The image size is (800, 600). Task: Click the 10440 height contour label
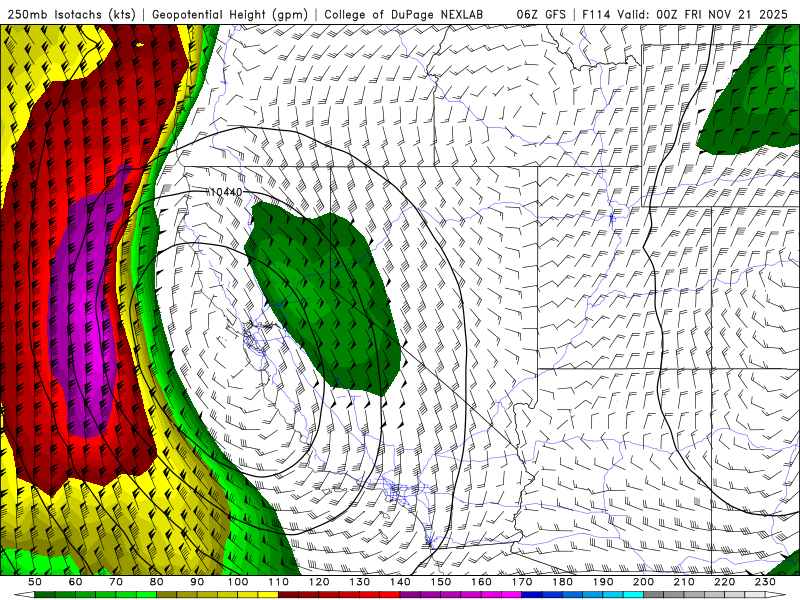tap(226, 192)
